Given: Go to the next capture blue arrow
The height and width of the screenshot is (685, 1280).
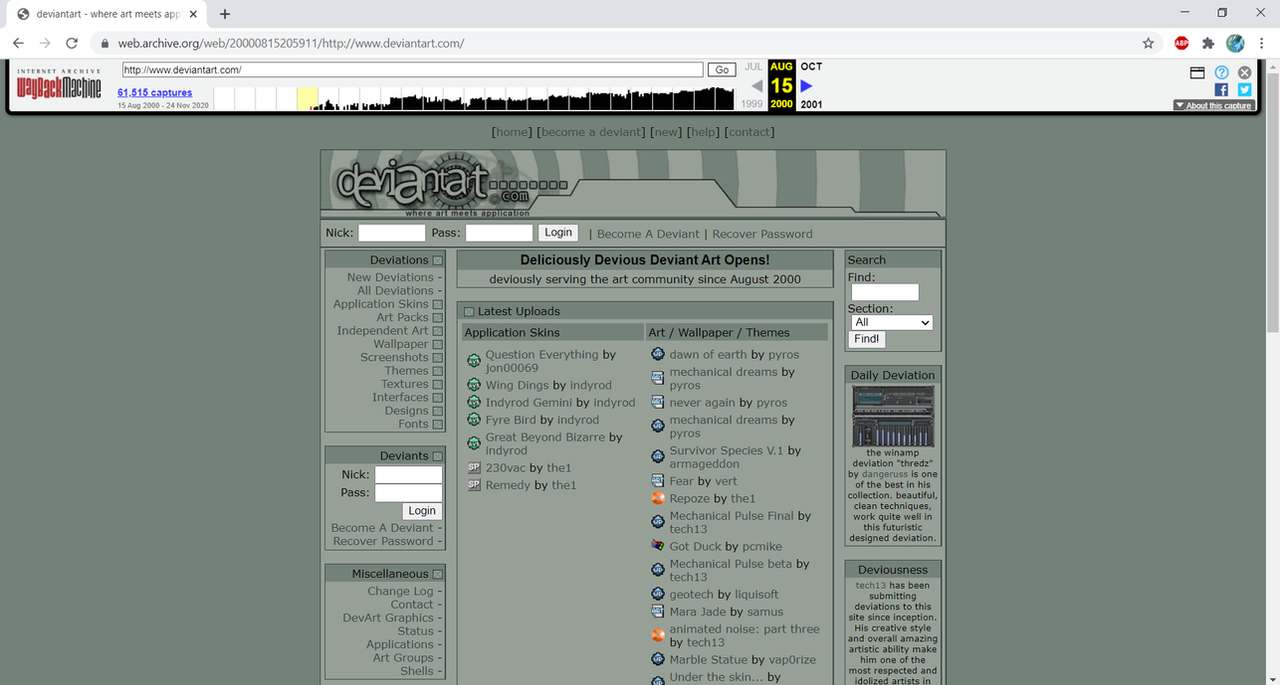Looking at the screenshot, I should point(806,86).
